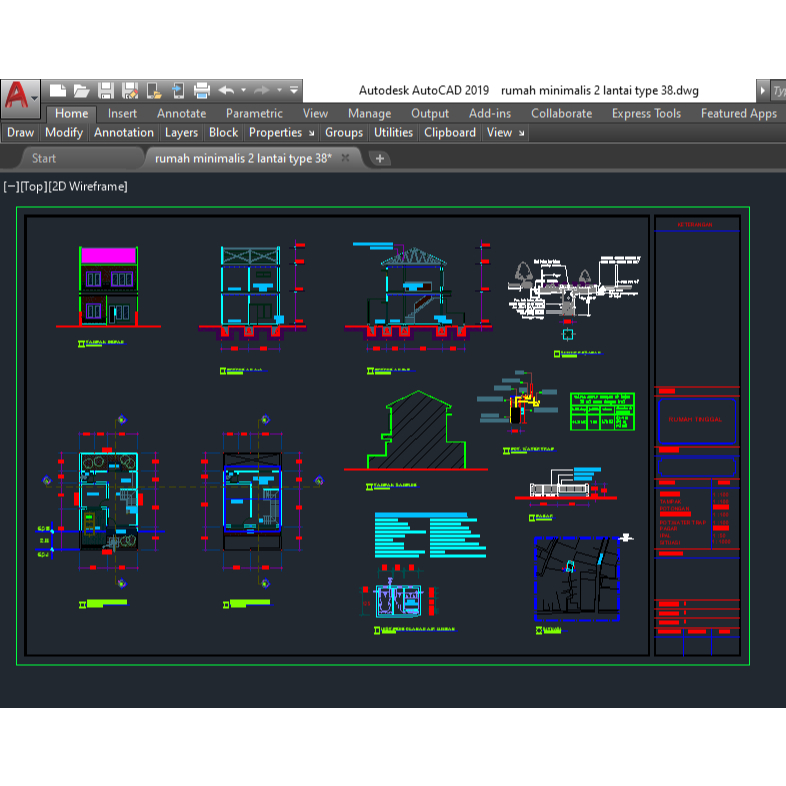The image size is (786, 786).
Task: Select the rumah minimalis 2 lantai type 38 tab
Action: [243, 158]
